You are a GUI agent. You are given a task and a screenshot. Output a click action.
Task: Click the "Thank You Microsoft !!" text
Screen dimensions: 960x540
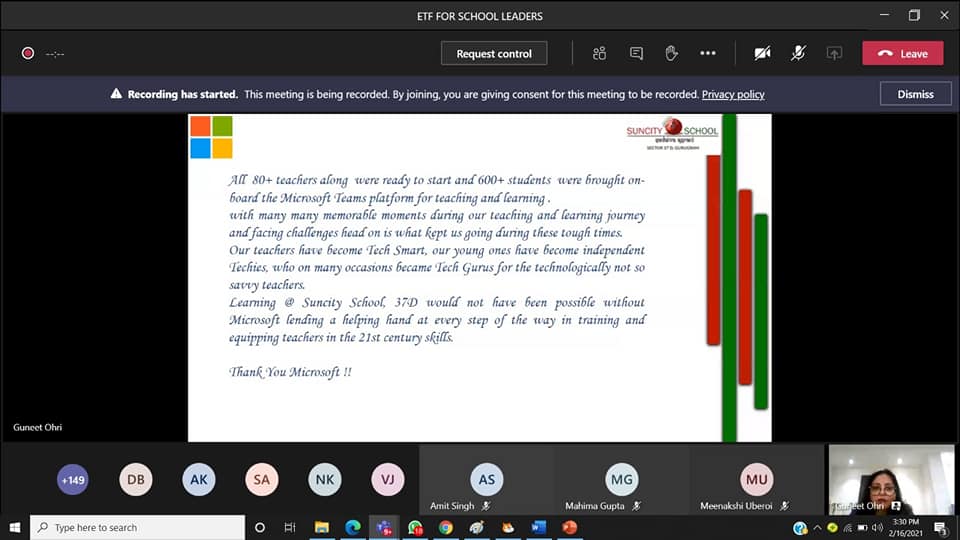(x=290, y=372)
